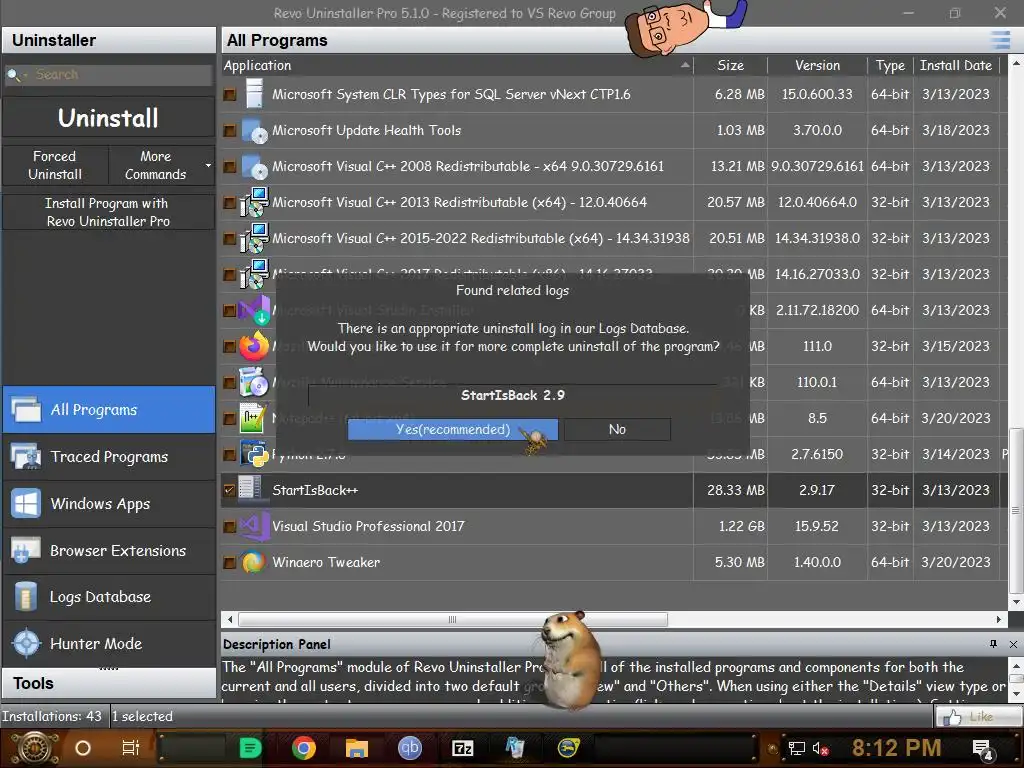The width and height of the screenshot is (1024, 768).
Task: Check the Microsoft System CLR Types checkbox
Action: 229,95
